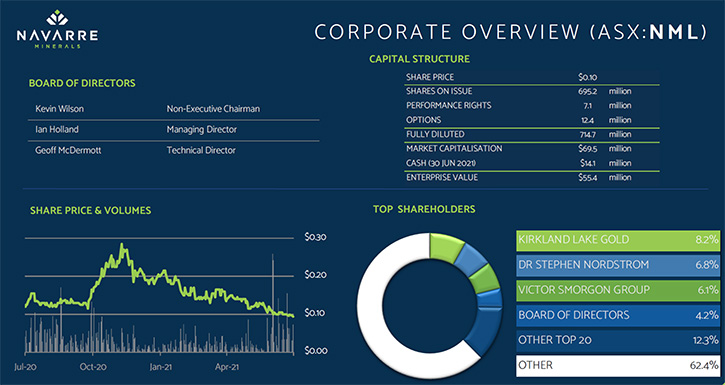
Task: Click the Top Shareholders heading
Action: pyautogui.click(x=424, y=209)
